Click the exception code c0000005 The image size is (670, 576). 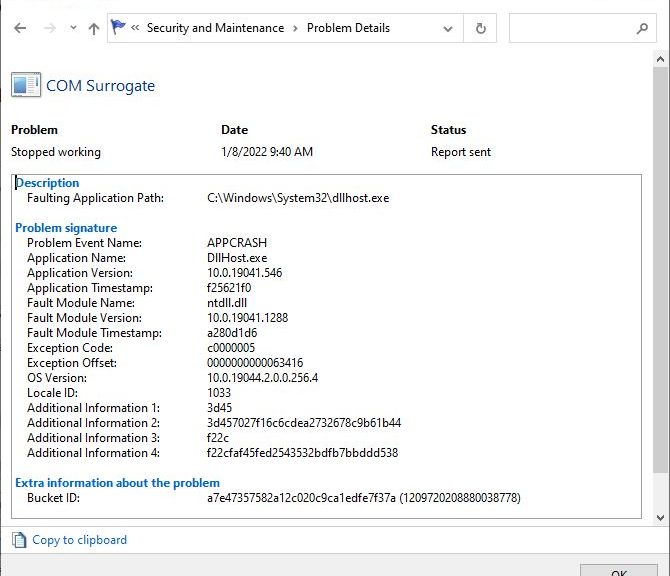[x=231, y=347]
